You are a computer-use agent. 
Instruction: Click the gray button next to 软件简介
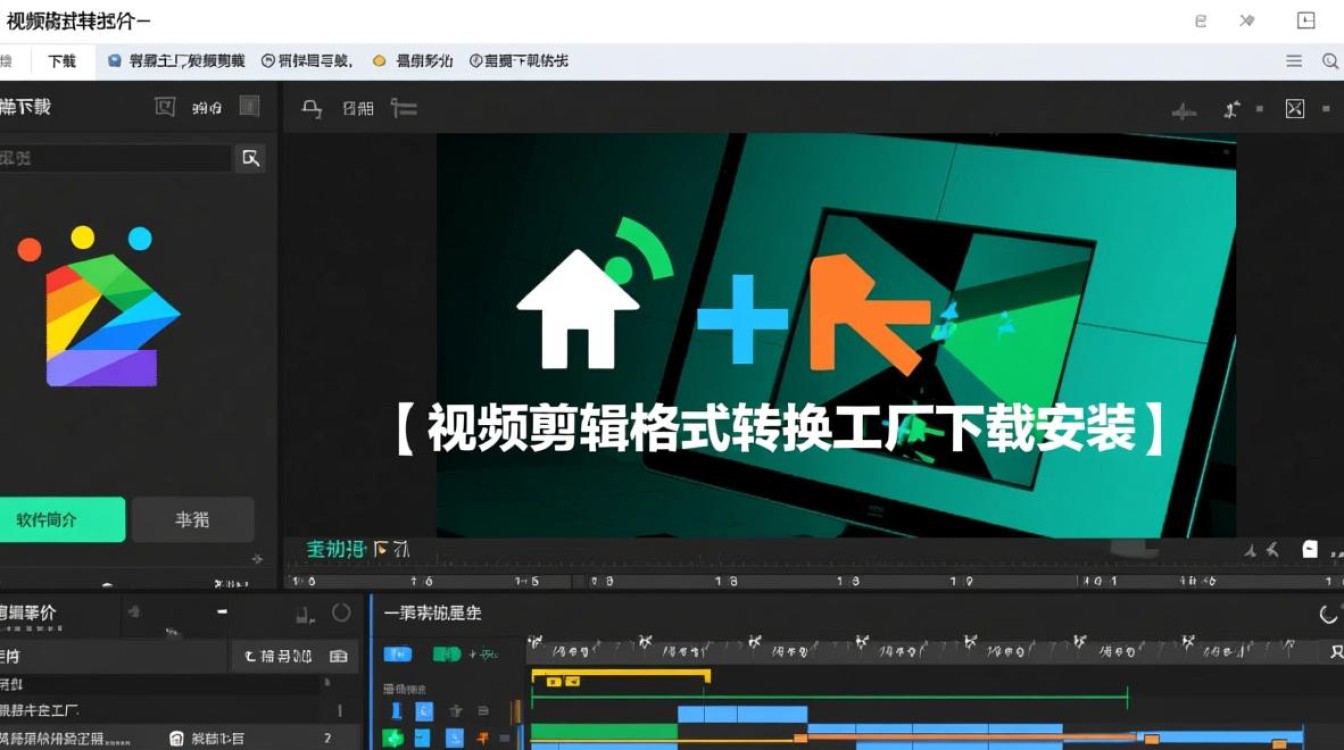pyautogui.click(x=193, y=519)
